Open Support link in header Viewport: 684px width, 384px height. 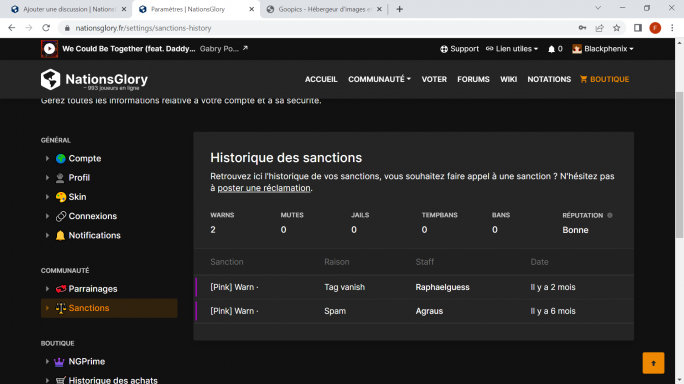[459, 49]
